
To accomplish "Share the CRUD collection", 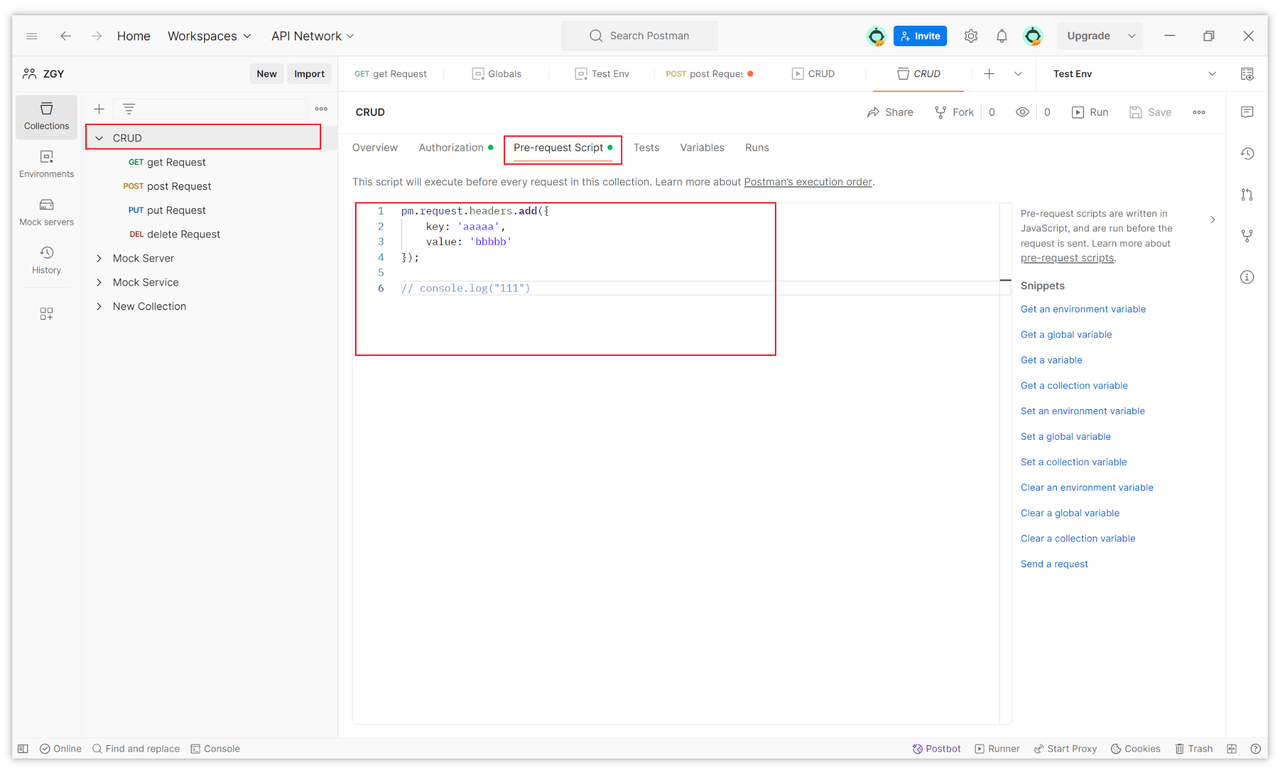I will pyautogui.click(x=890, y=112).
